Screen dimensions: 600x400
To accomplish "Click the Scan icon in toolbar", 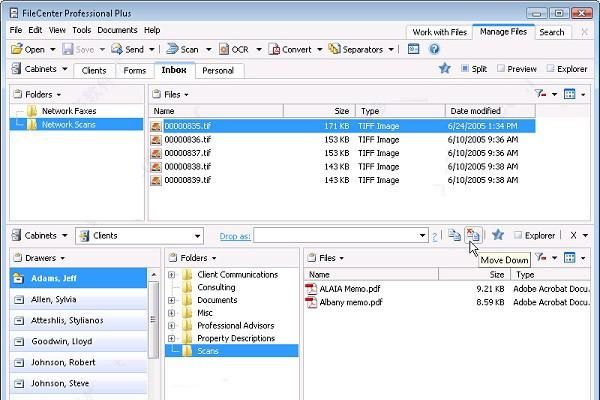I will tap(172, 49).
